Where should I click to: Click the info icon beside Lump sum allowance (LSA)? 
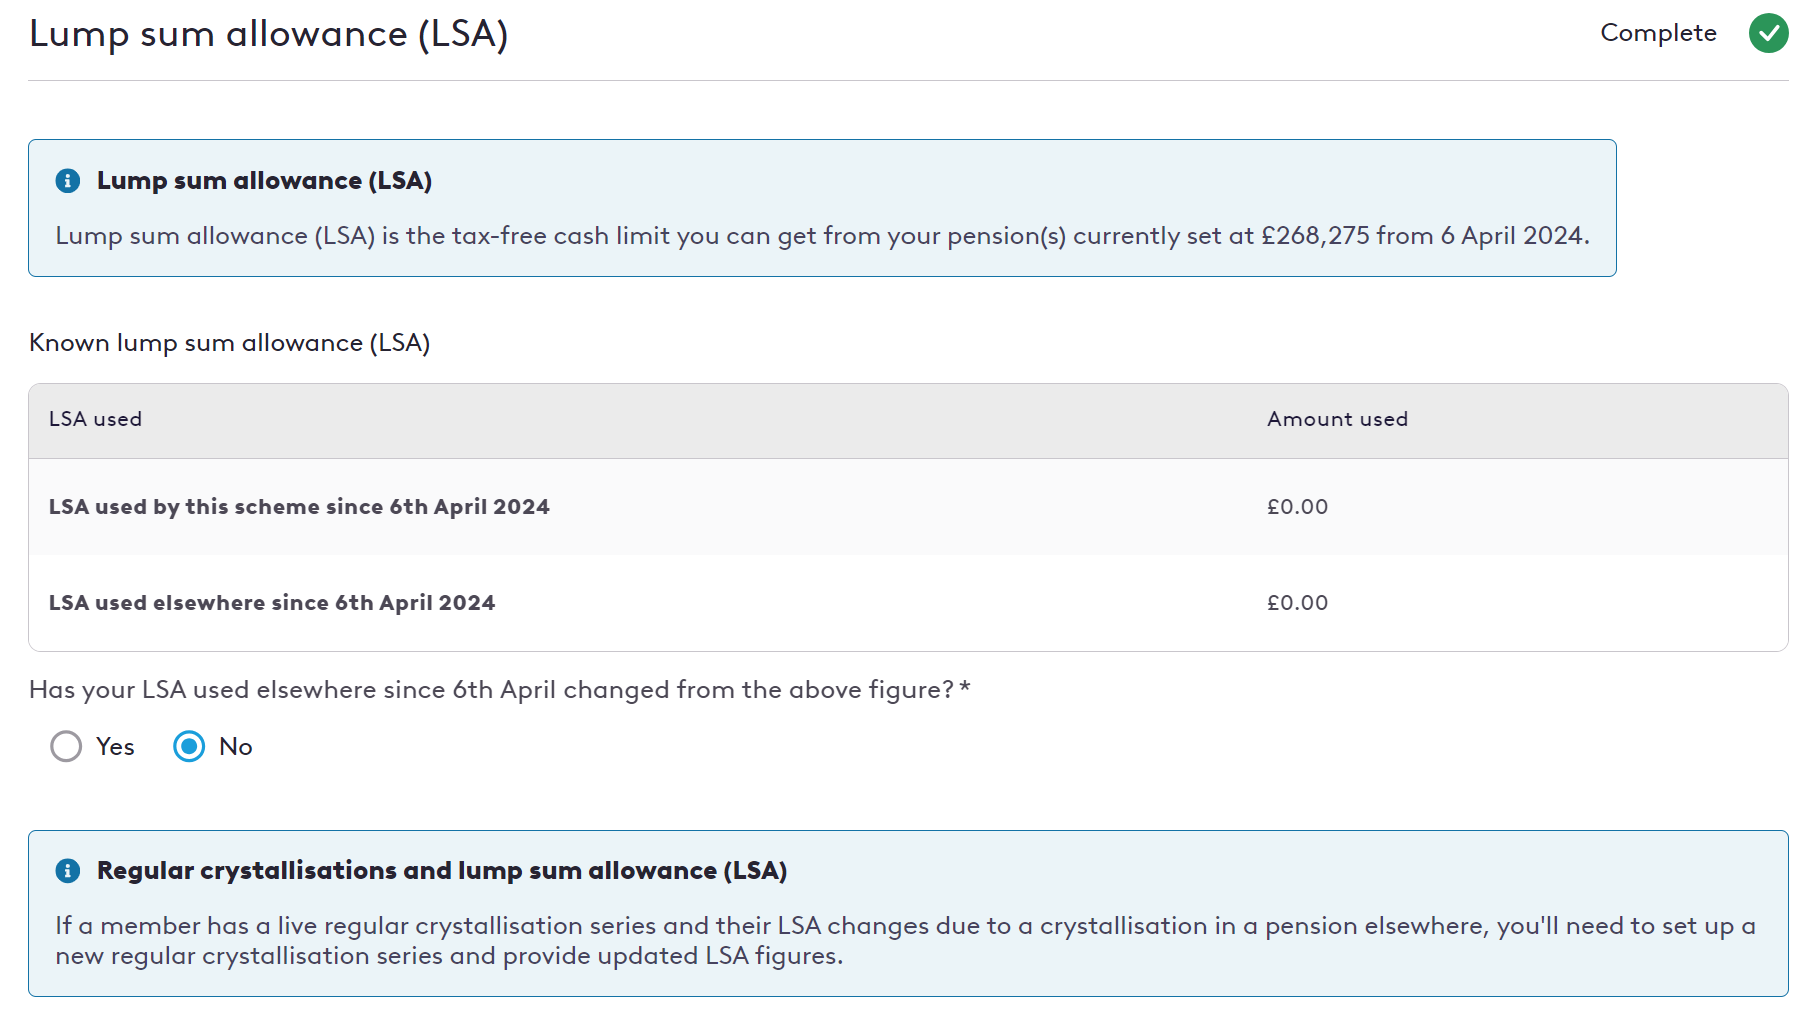[x=68, y=181]
